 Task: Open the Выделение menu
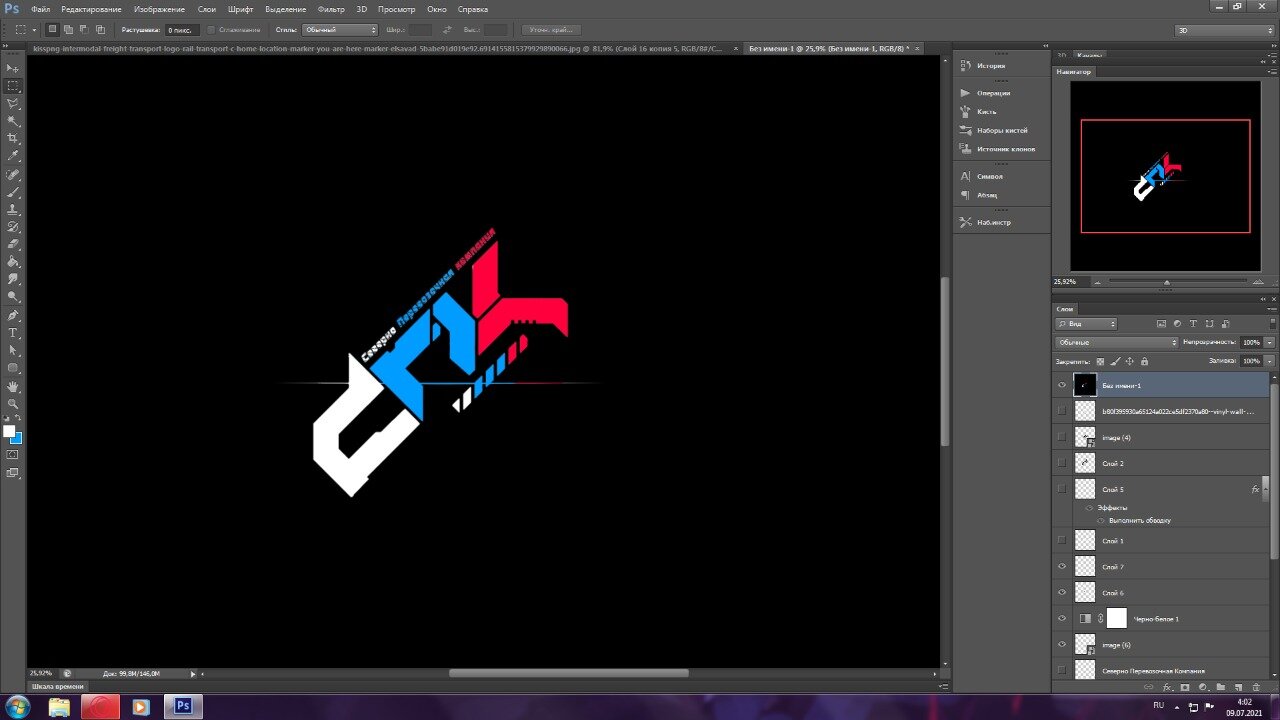click(x=285, y=9)
